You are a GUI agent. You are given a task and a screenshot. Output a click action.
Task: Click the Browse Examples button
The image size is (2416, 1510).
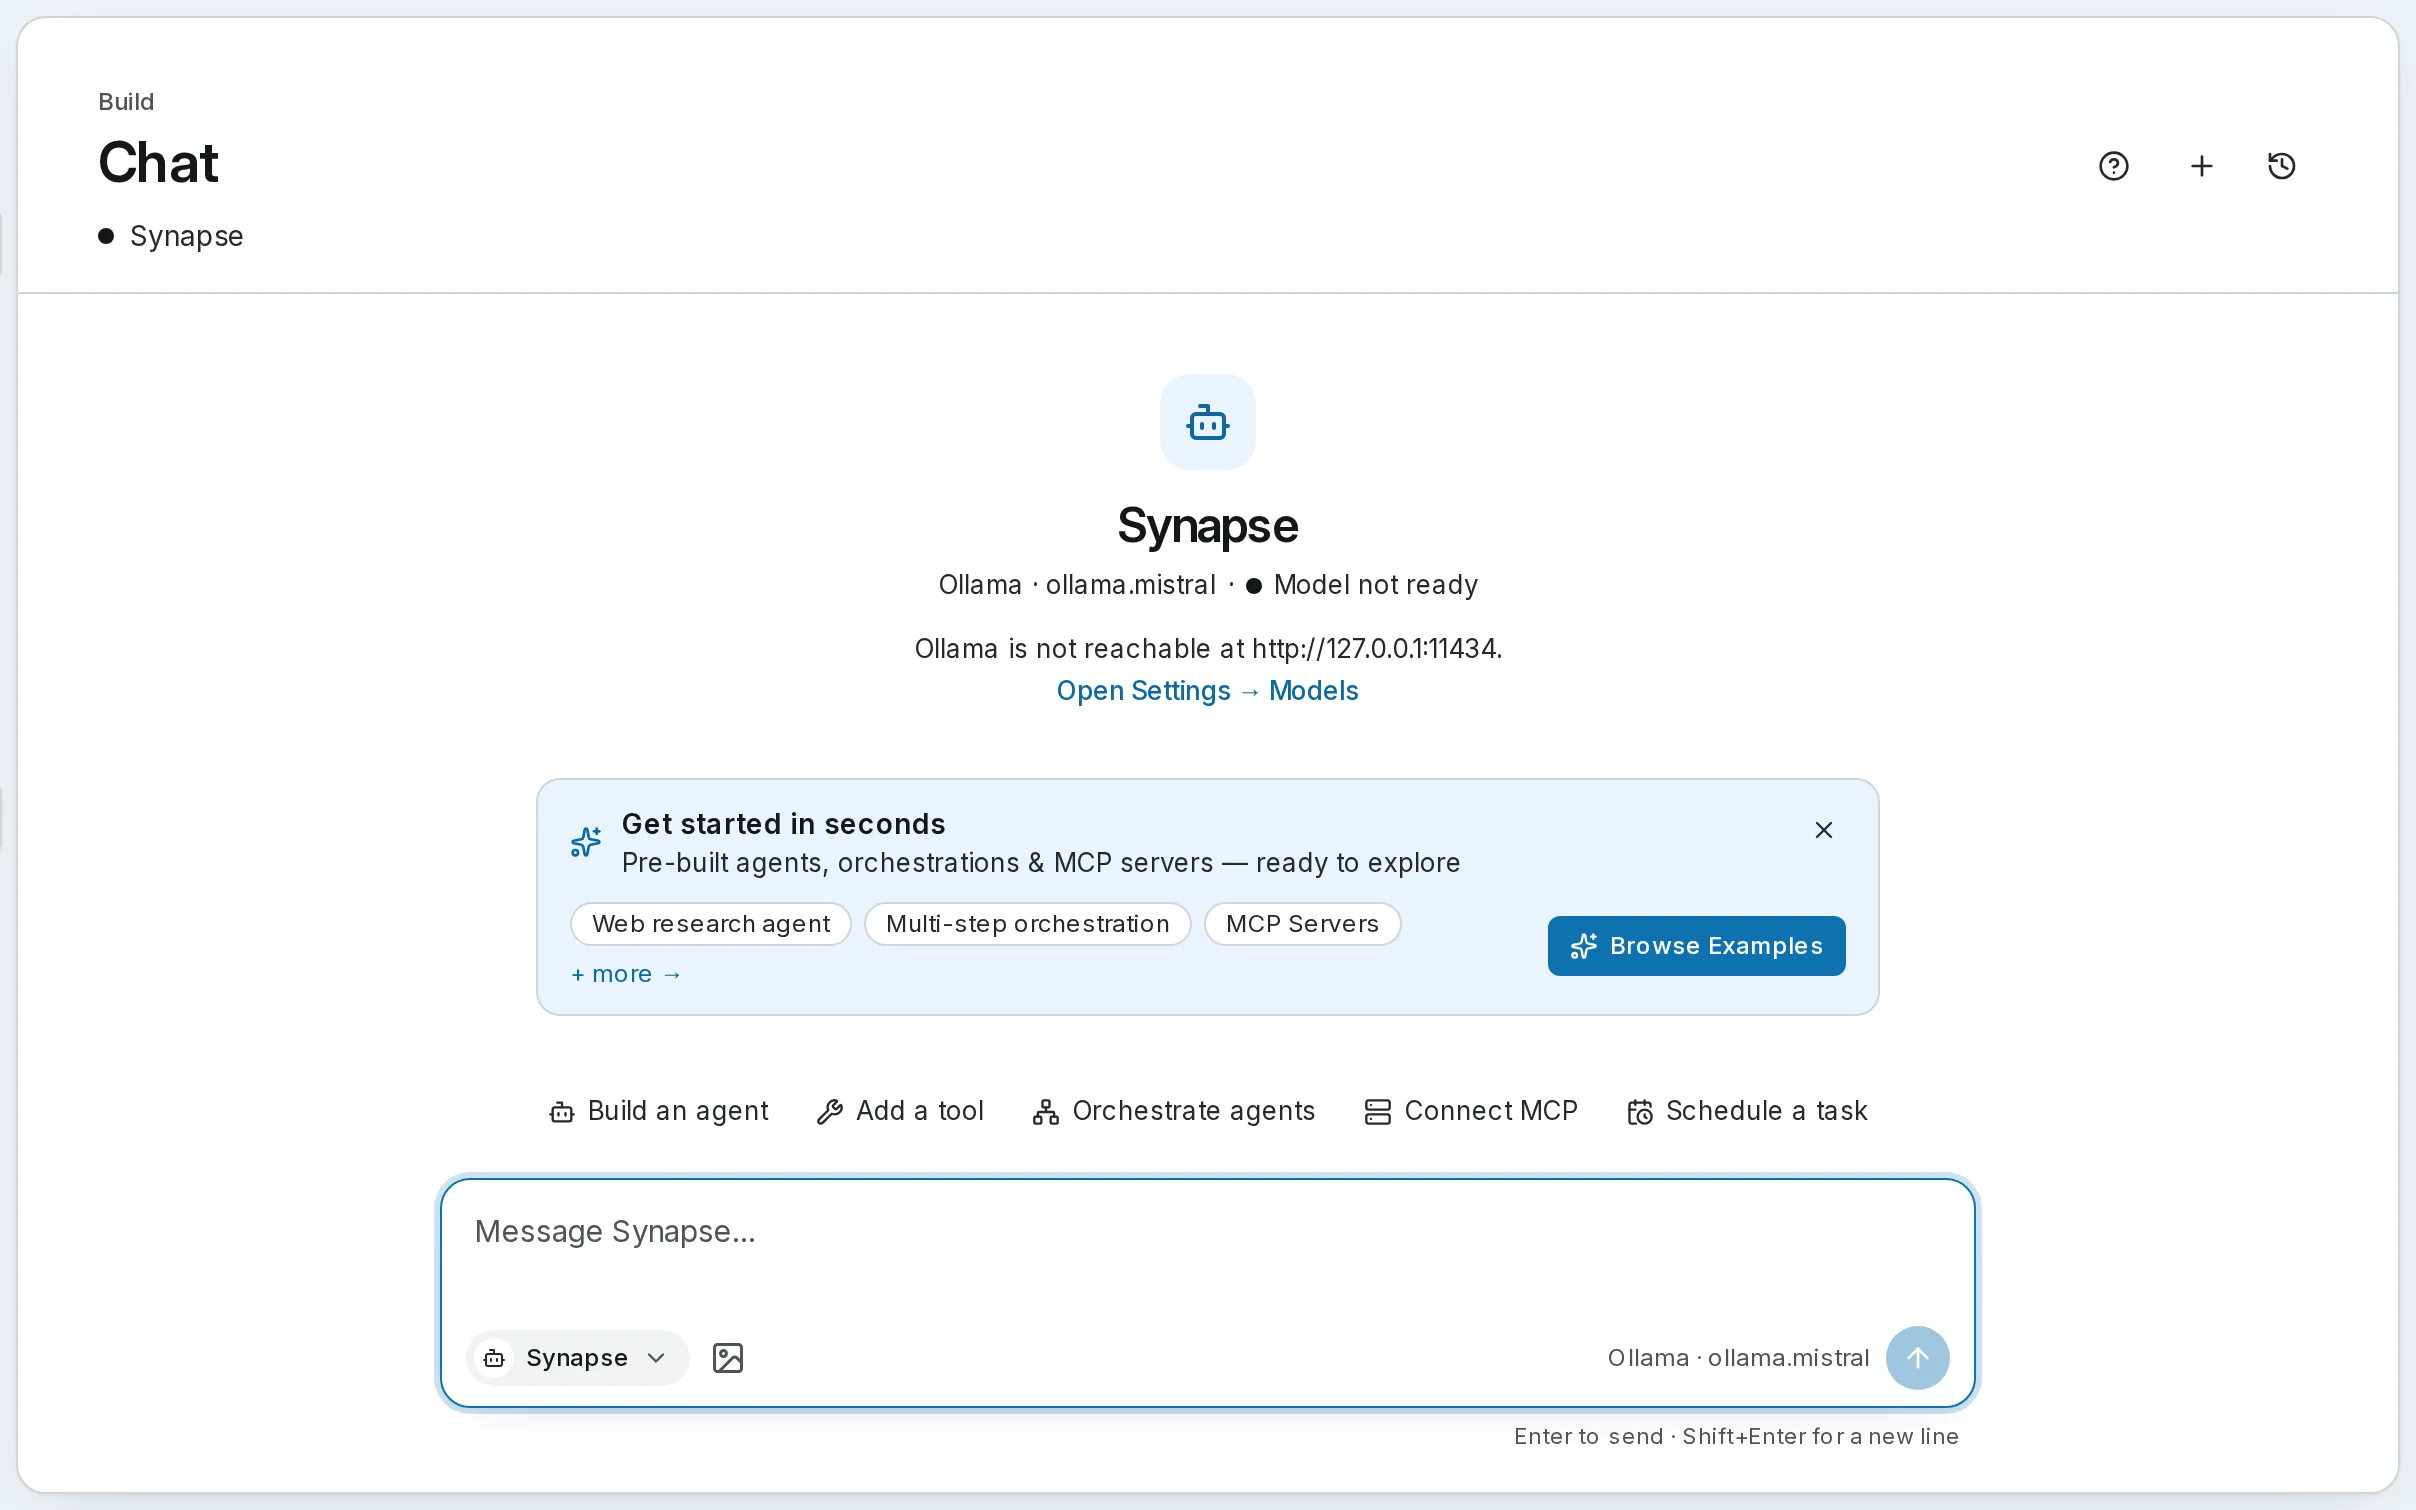click(x=1696, y=946)
